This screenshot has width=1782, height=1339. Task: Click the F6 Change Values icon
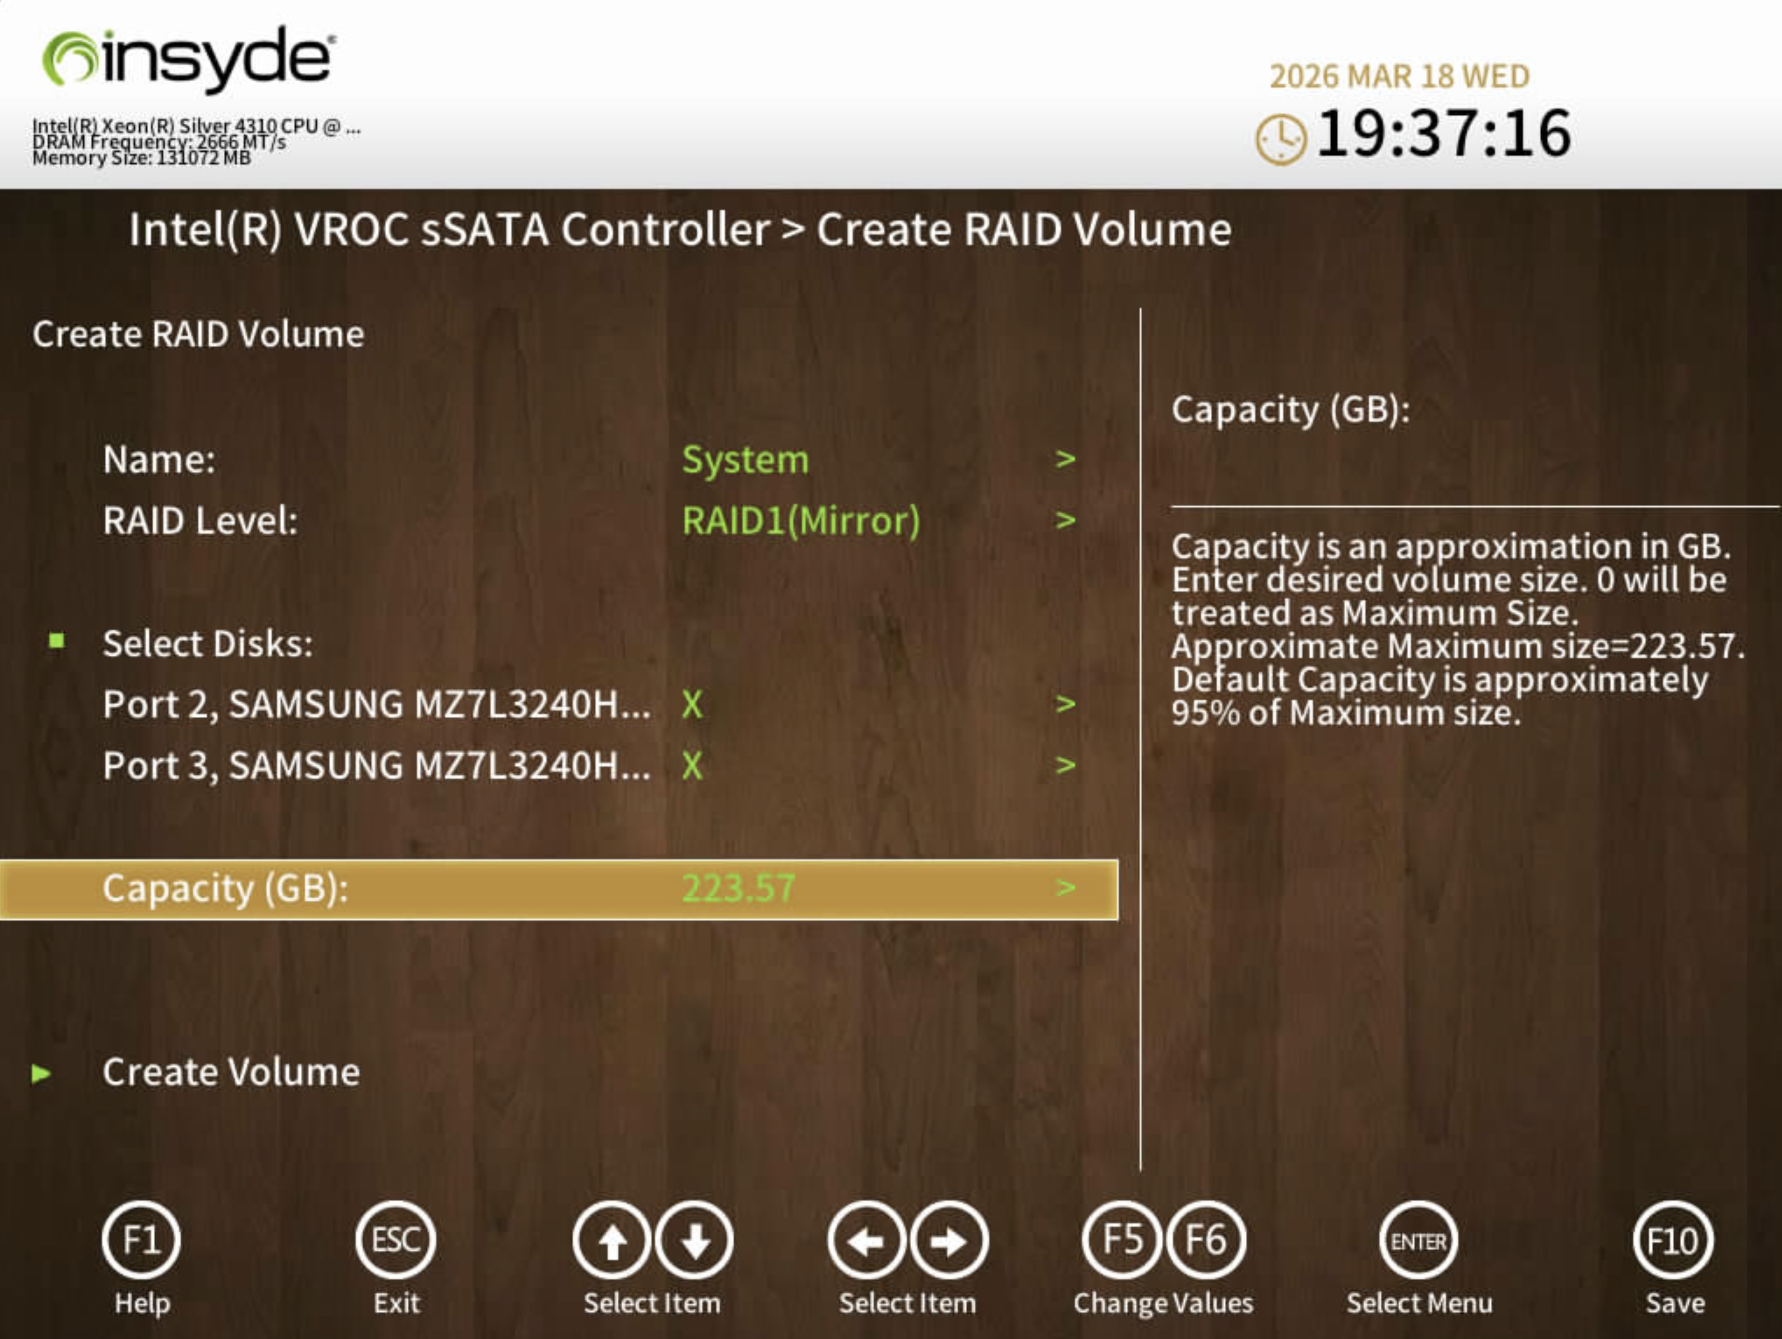tap(1204, 1240)
